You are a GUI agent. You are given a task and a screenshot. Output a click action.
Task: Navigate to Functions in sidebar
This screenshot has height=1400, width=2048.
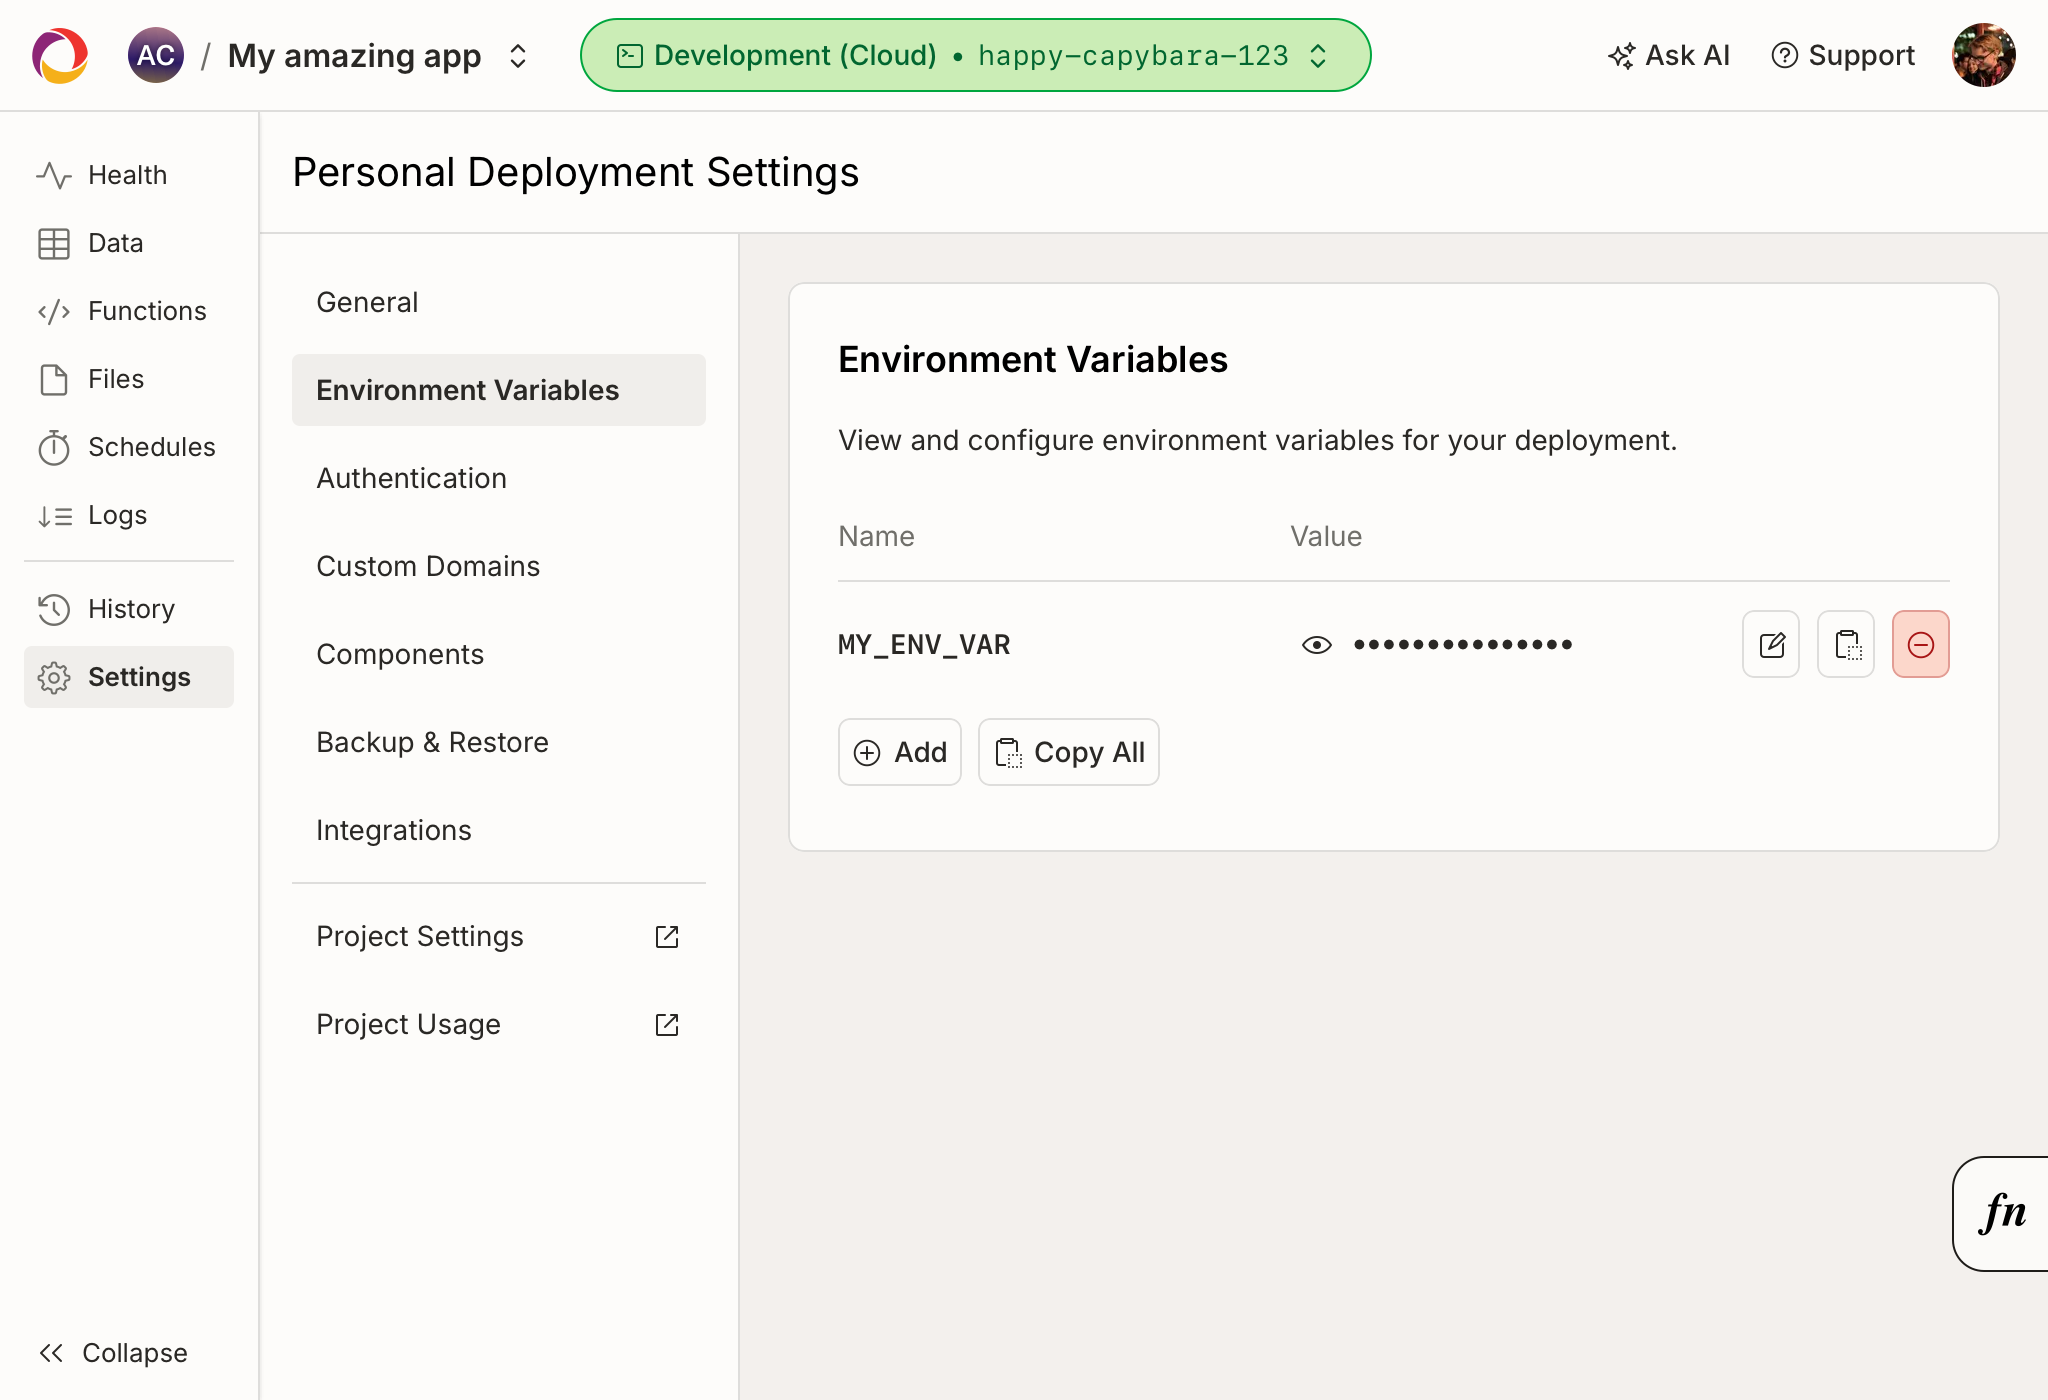click(x=129, y=311)
